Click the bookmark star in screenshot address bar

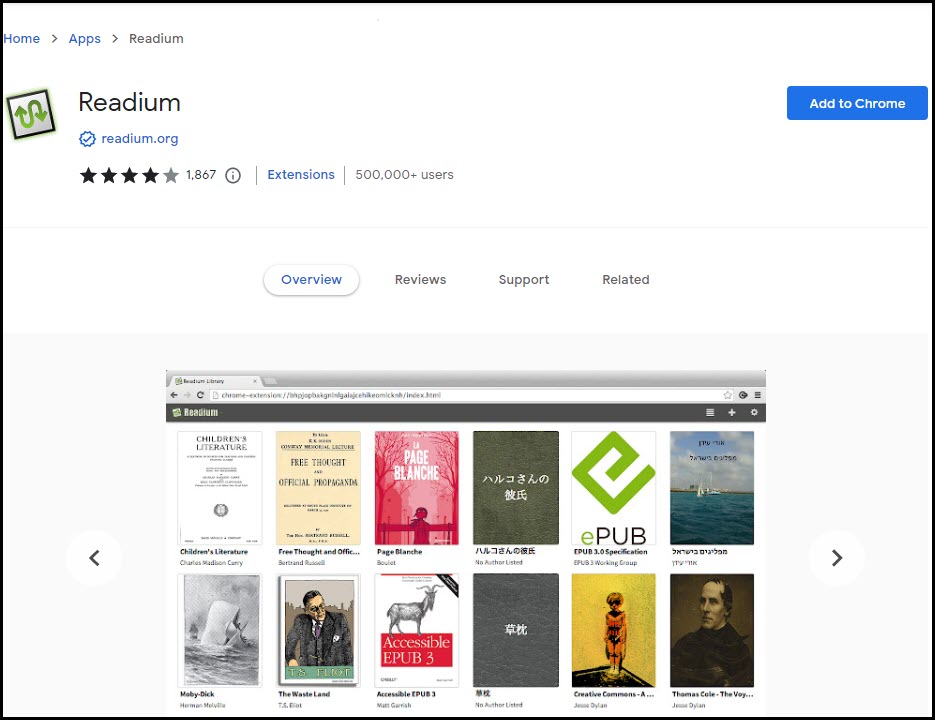click(727, 395)
